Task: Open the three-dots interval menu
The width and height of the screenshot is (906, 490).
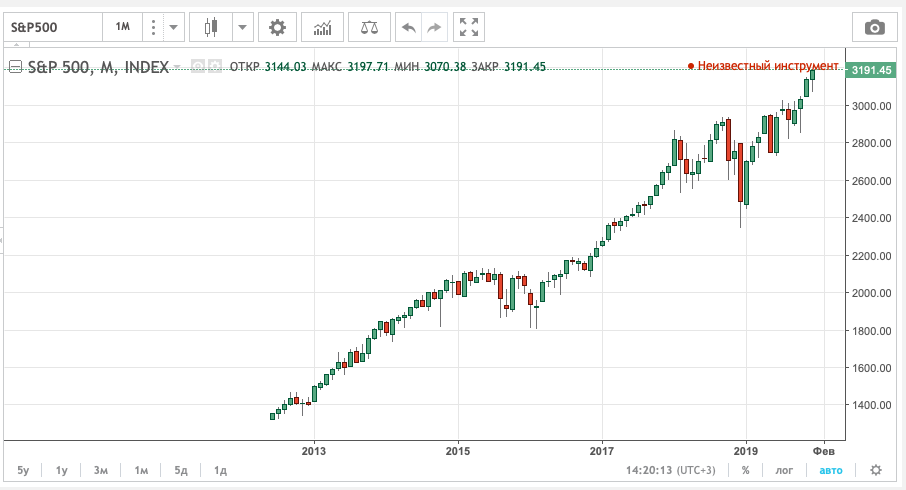Action: click(153, 27)
